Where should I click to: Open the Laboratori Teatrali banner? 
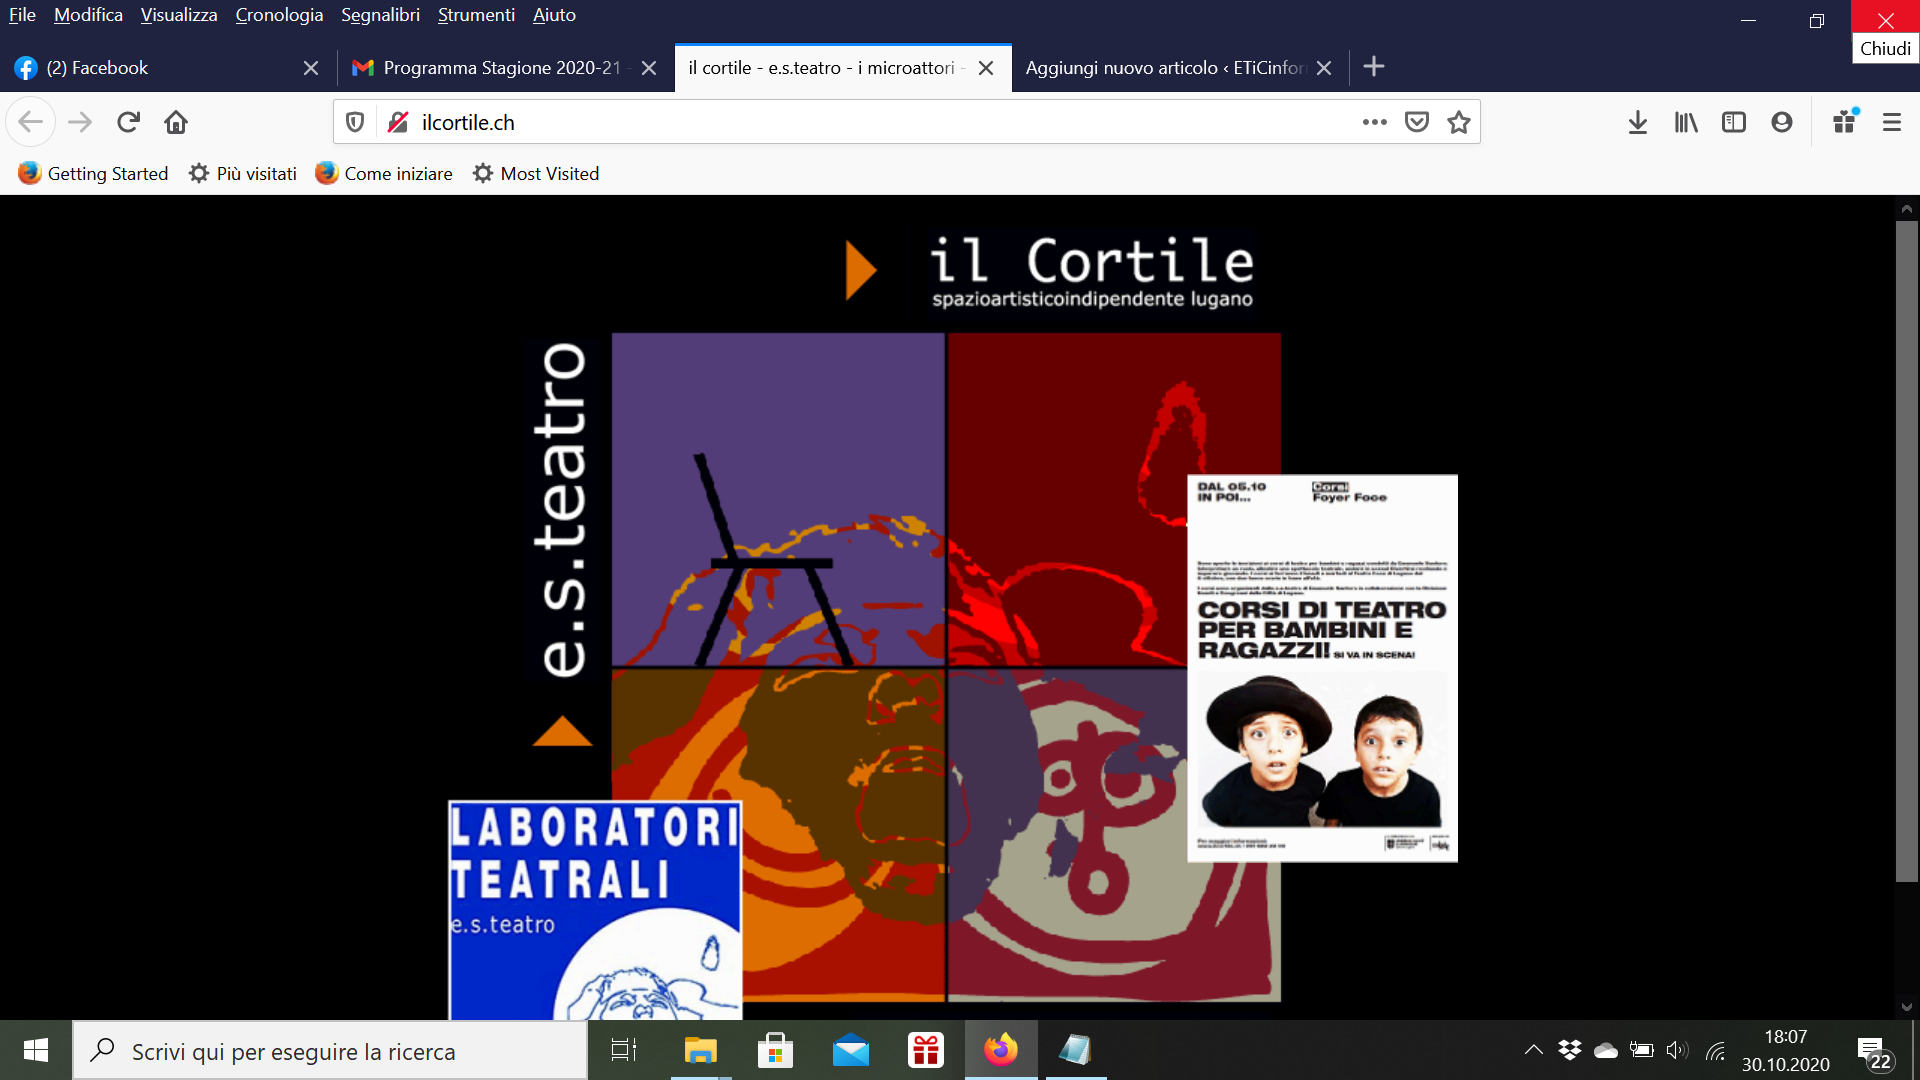coord(595,910)
